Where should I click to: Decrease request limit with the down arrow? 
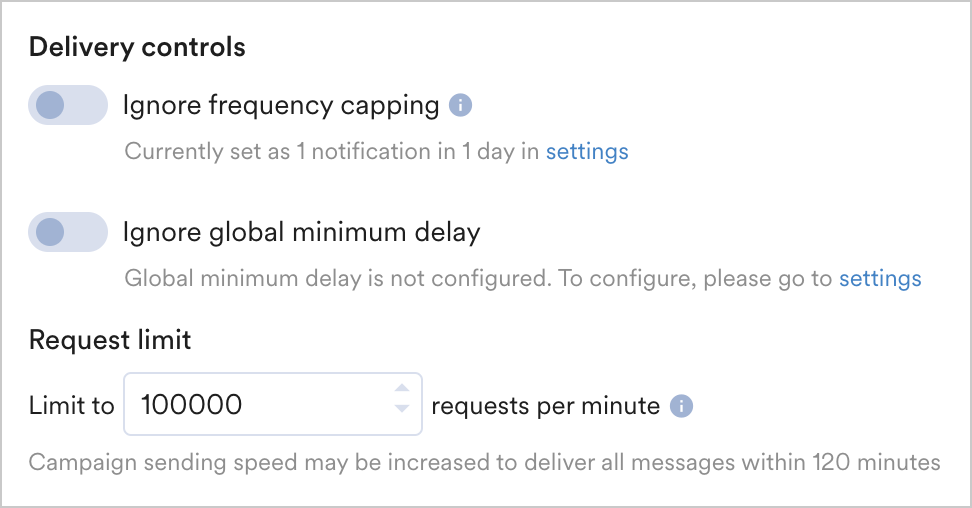[x=402, y=408]
